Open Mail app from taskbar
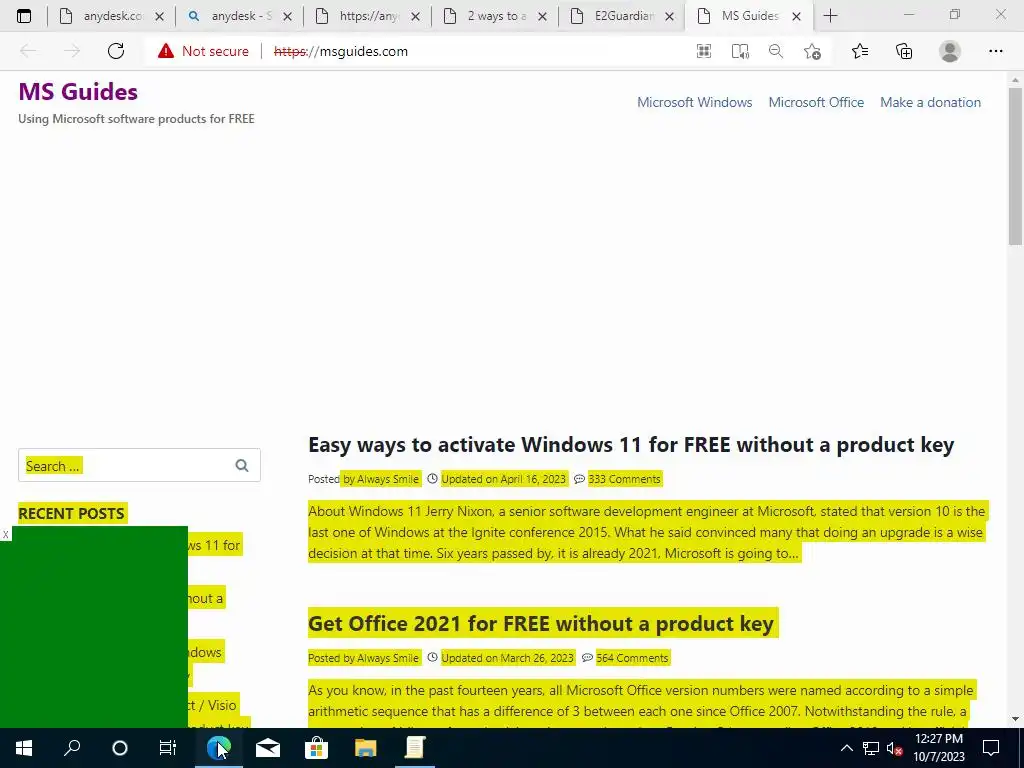The width and height of the screenshot is (1024, 768). (x=268, y=748)
